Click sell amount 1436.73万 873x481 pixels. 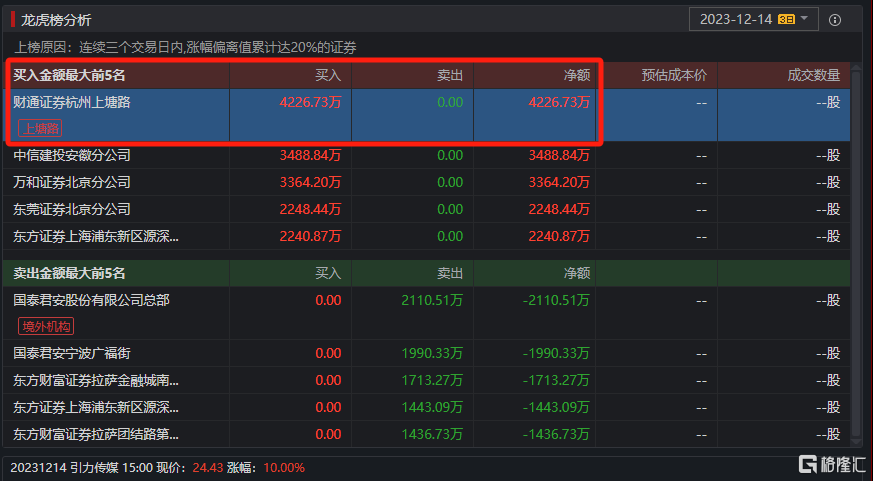pyautogui.click(x=432, y=434)
